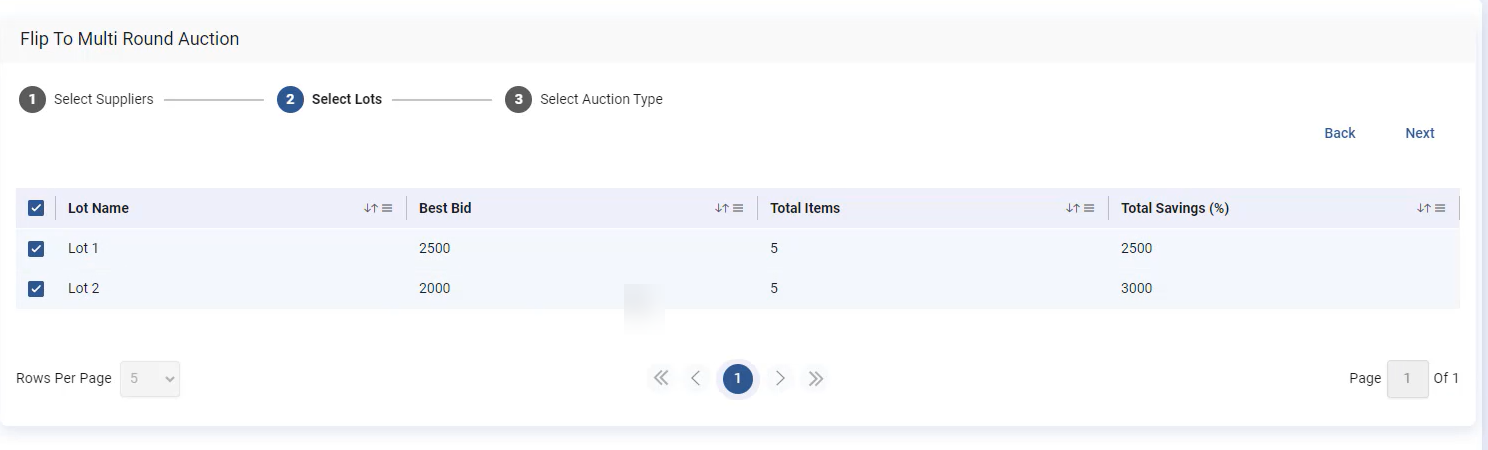Image resolution: width=1488 pixels, height=450 pixels.
Task: Uncheck the Lot 1 checkbox
Action: pyautogui.click(x=36, y=248)
